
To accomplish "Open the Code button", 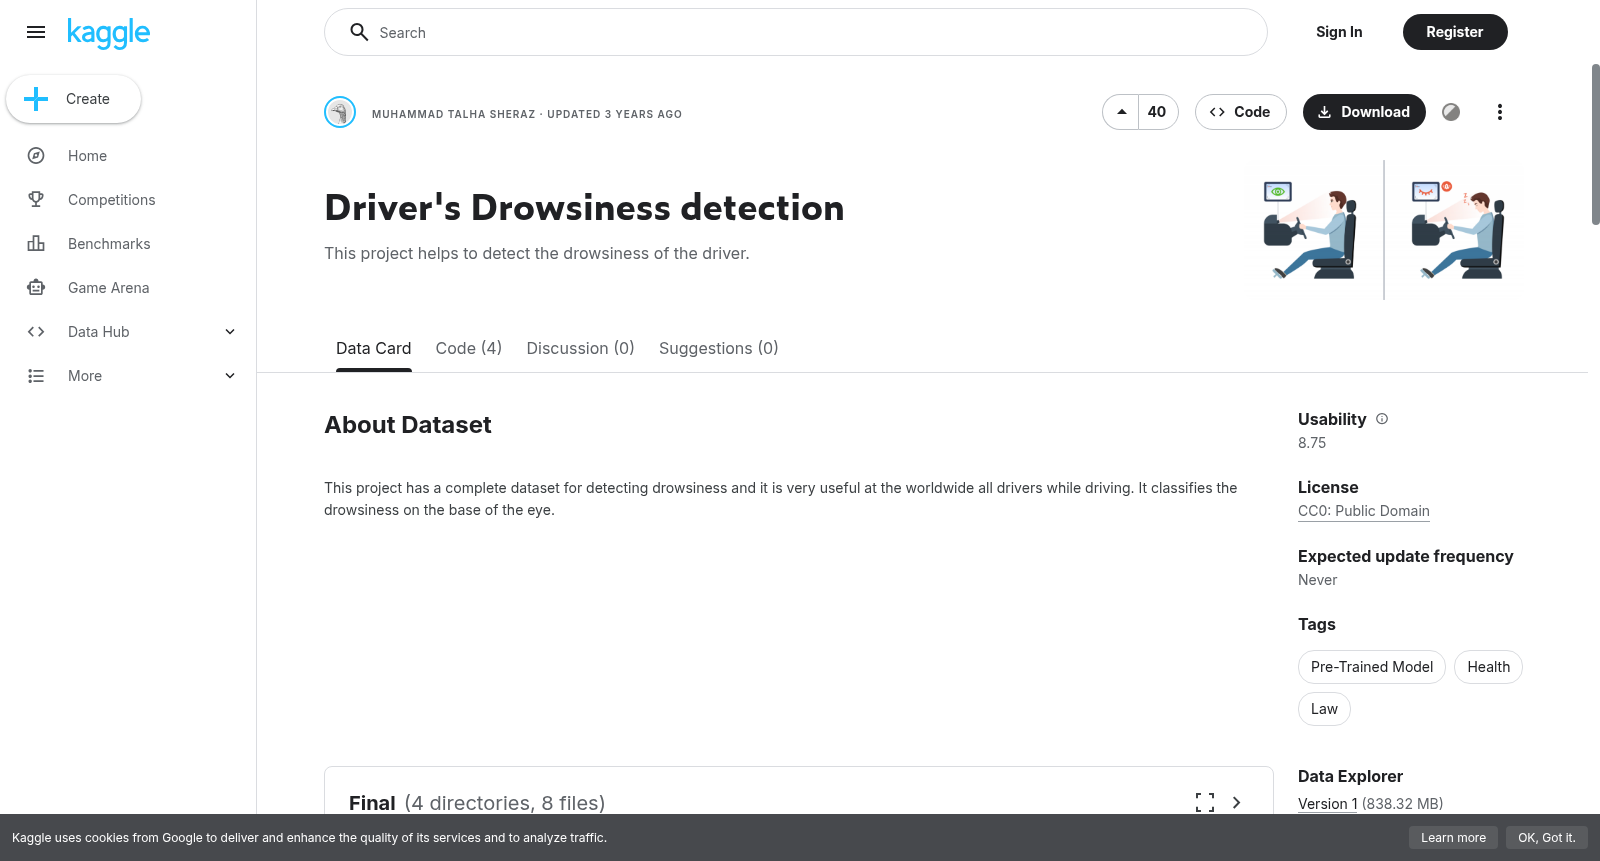I will tap(1240, 112).
